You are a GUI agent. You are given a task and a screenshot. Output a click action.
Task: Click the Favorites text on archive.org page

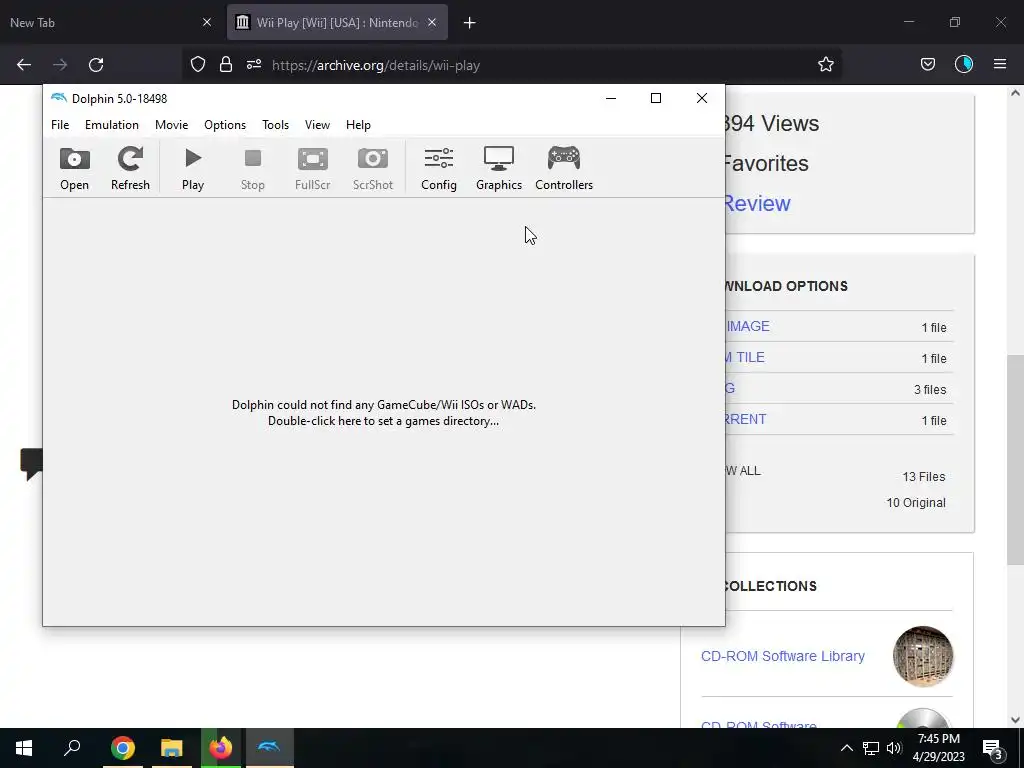point(766,163)
